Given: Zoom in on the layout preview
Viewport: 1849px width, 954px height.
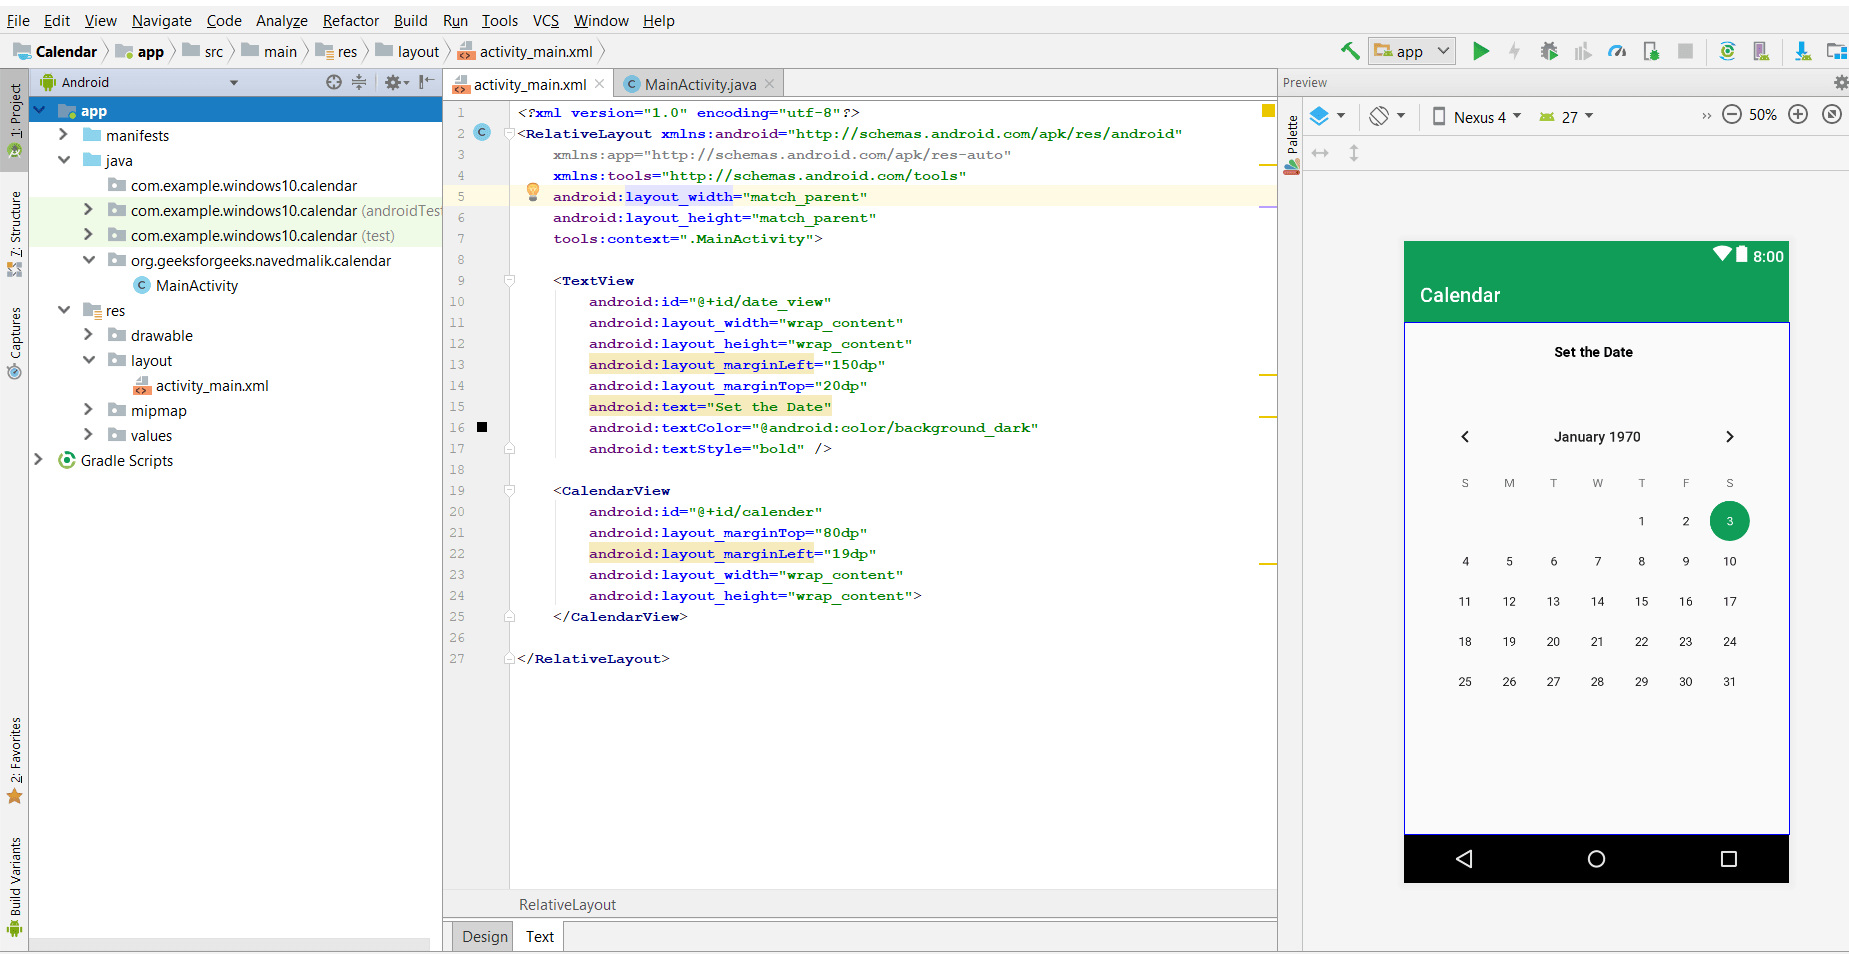Looking at the screenshot, I should [x=1798, y=115].
